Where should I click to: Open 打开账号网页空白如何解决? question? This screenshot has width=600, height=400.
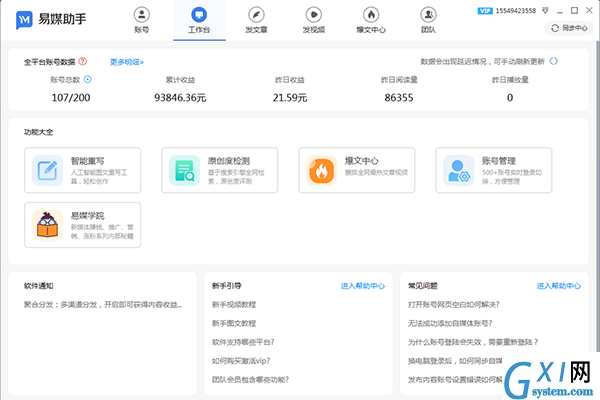click(454, 305)
